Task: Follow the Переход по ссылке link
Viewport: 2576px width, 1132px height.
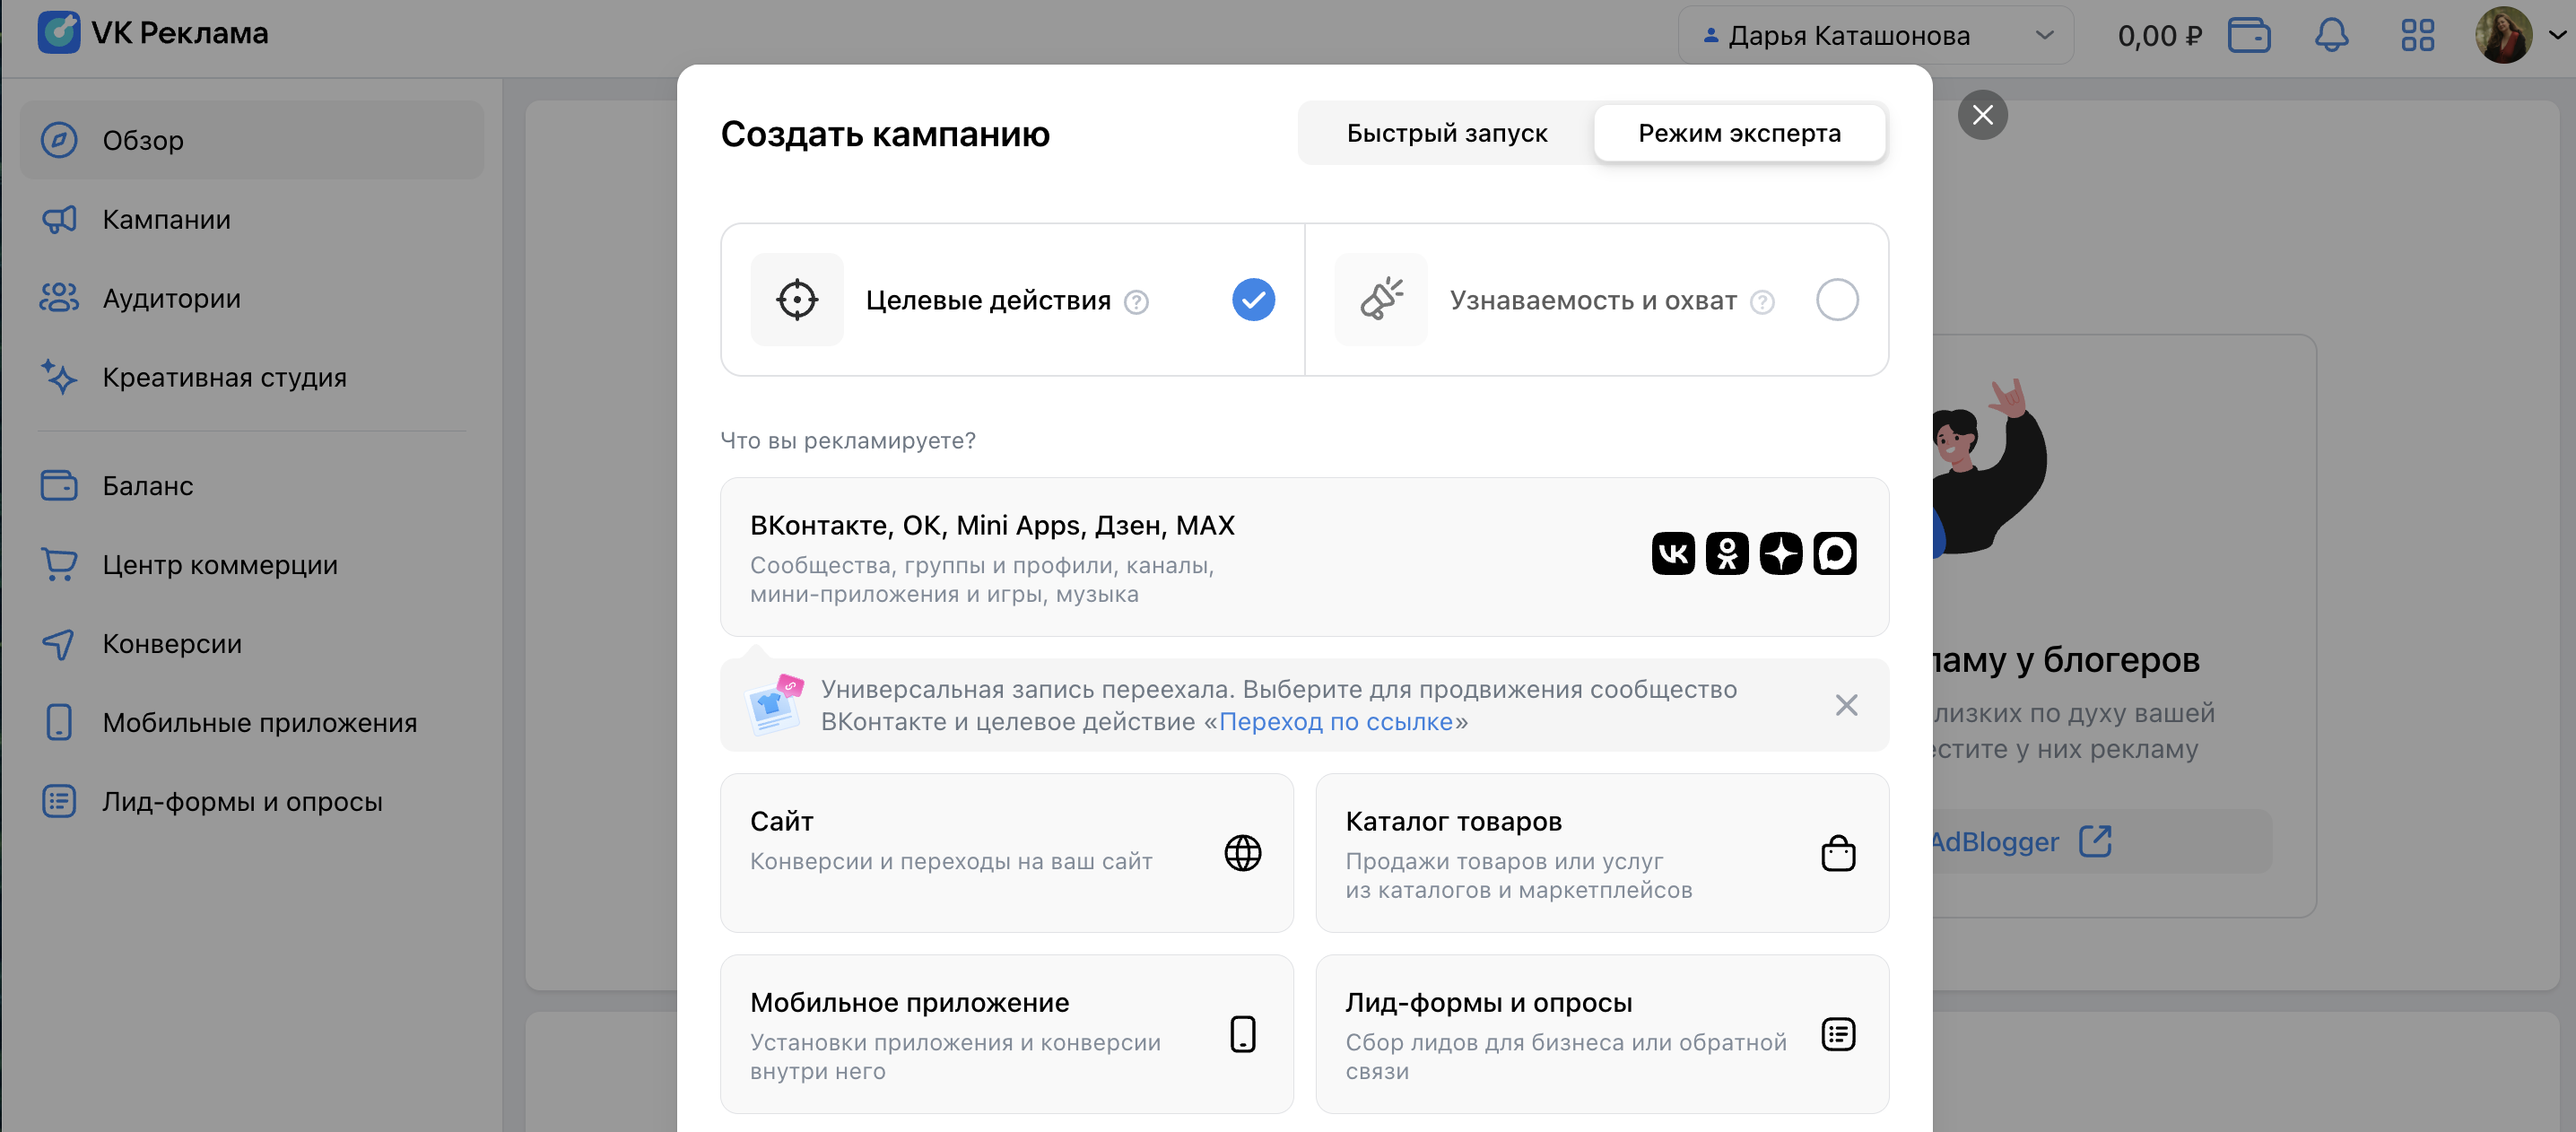Action: click(1336, 721)
